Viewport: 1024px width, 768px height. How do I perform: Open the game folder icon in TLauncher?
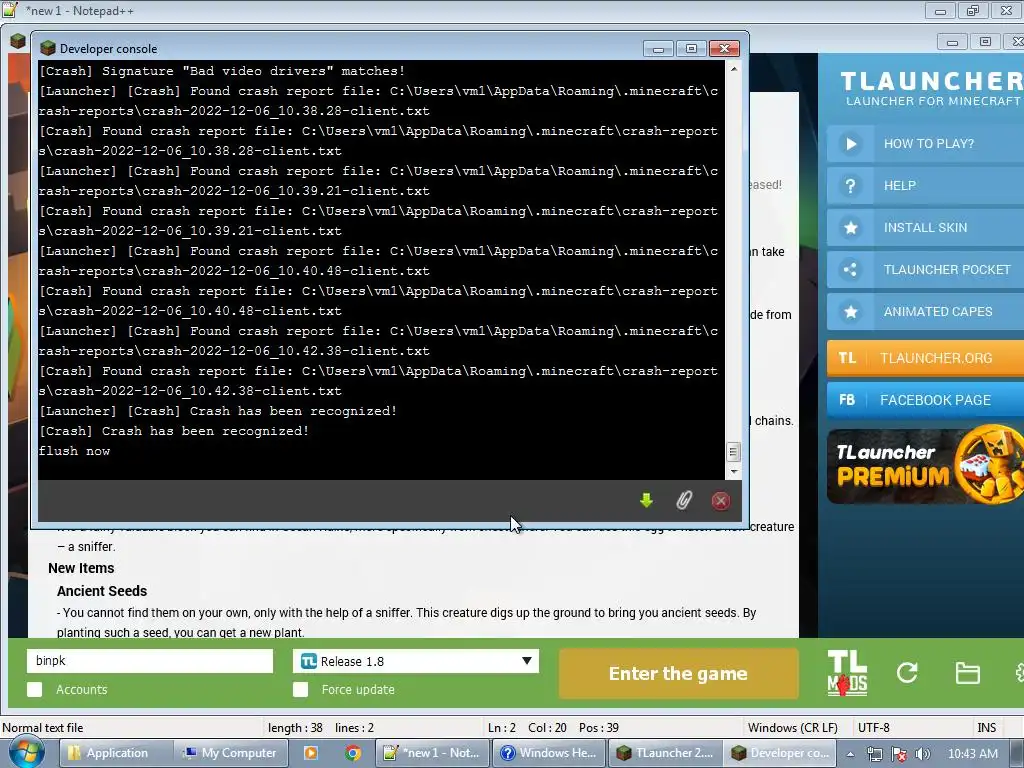[x=967, y=673]
